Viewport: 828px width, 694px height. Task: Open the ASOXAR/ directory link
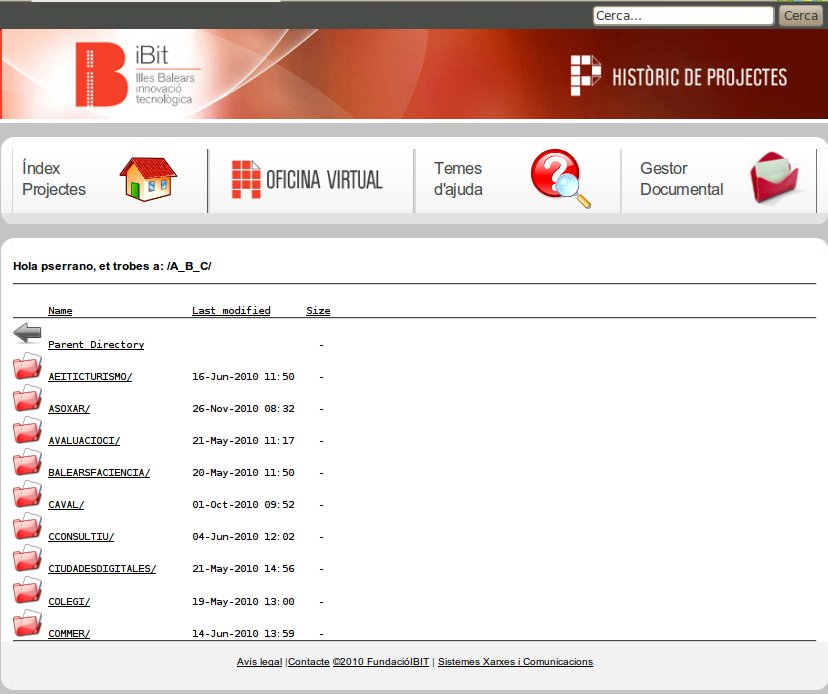pos(69,409)
